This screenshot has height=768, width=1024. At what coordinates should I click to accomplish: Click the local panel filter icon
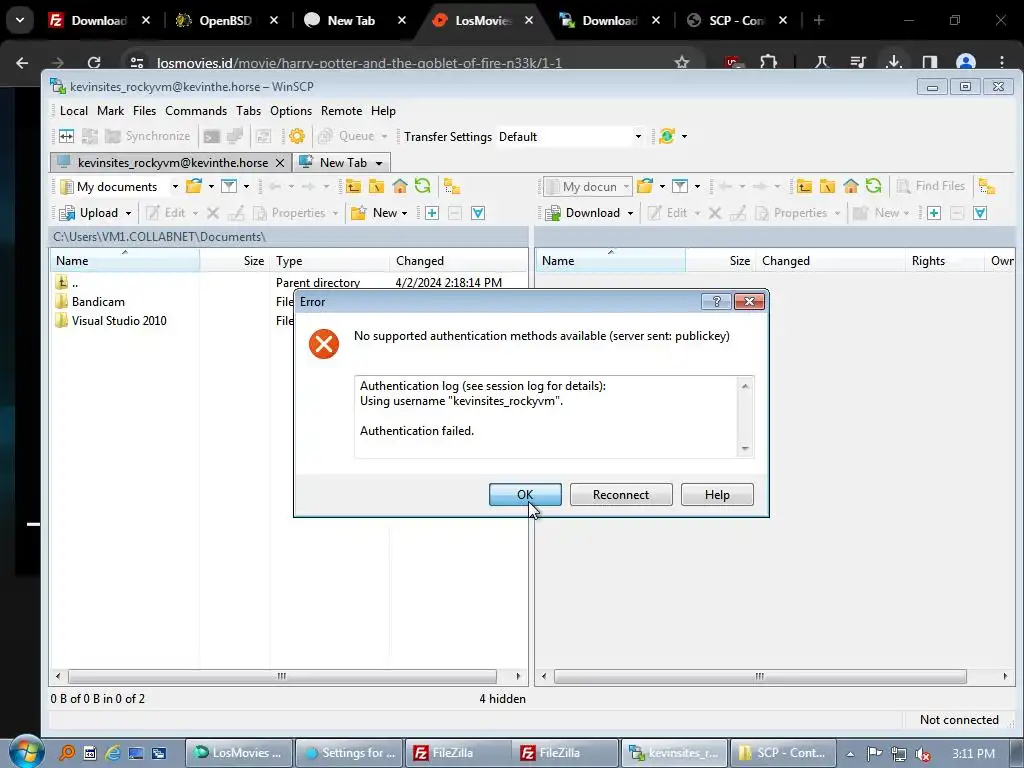point(229,186)
